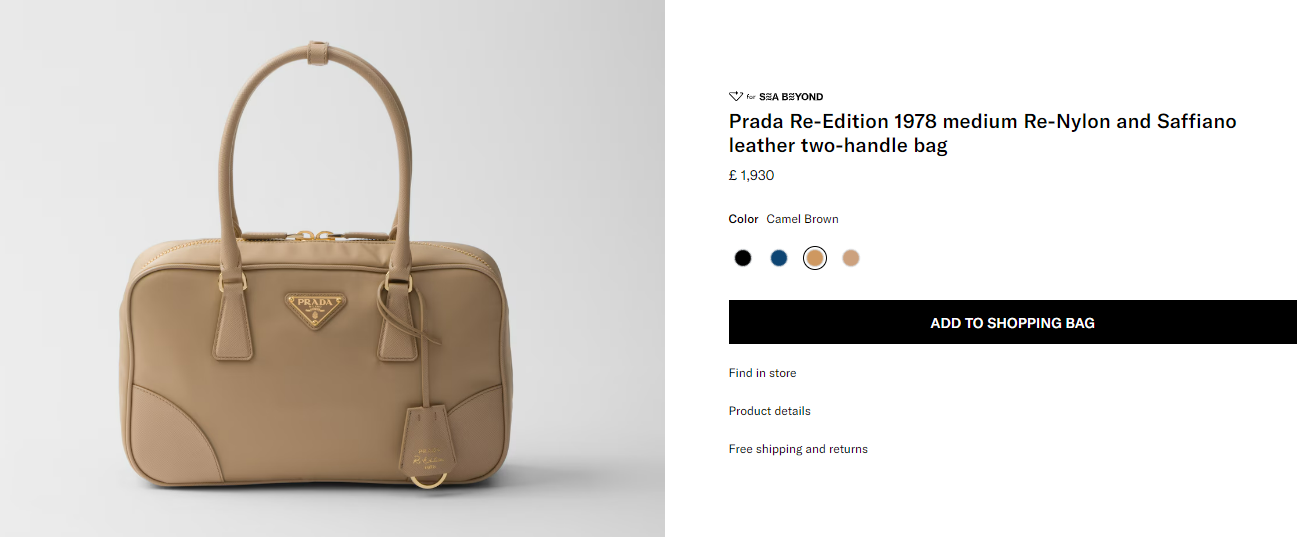Expand Free shipping and returns info

798,449
